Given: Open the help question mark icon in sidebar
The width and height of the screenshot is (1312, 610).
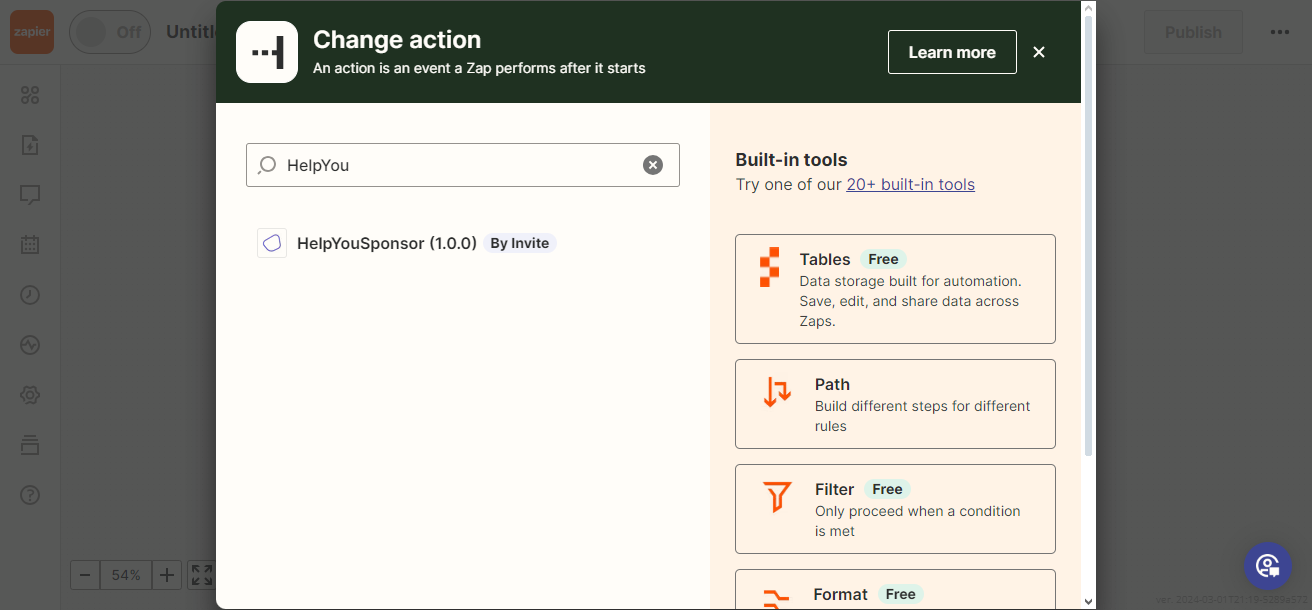Looking at the screenshot, I should [x=30, y=495].
